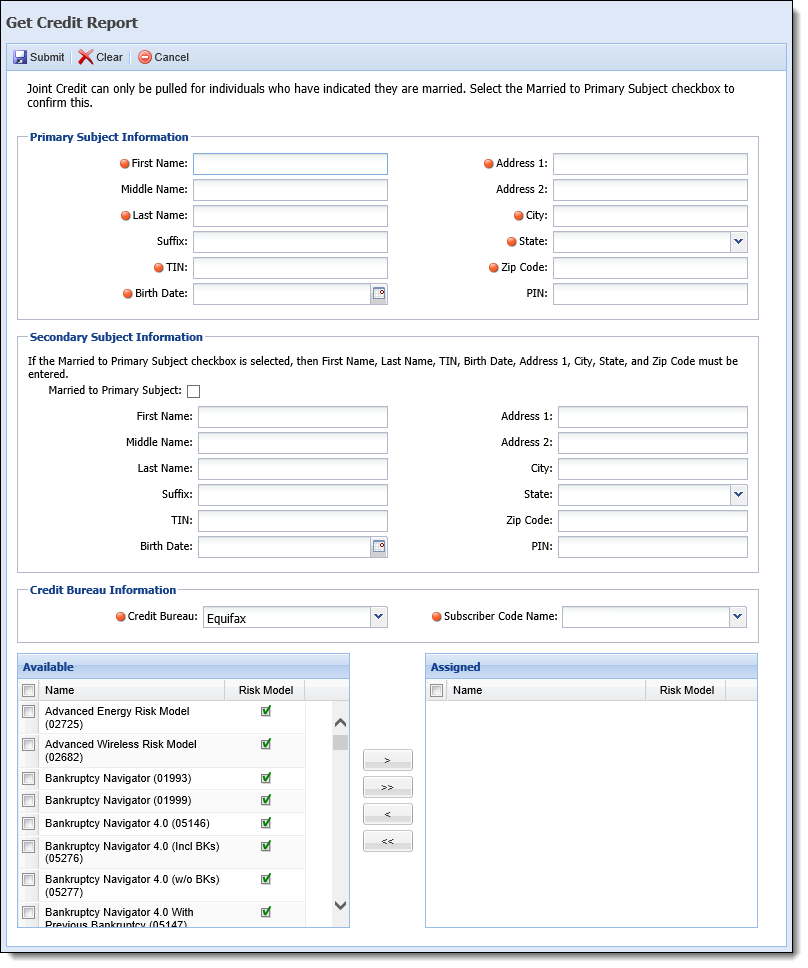Focus the Primary First Name field

(x=290, y=164)
